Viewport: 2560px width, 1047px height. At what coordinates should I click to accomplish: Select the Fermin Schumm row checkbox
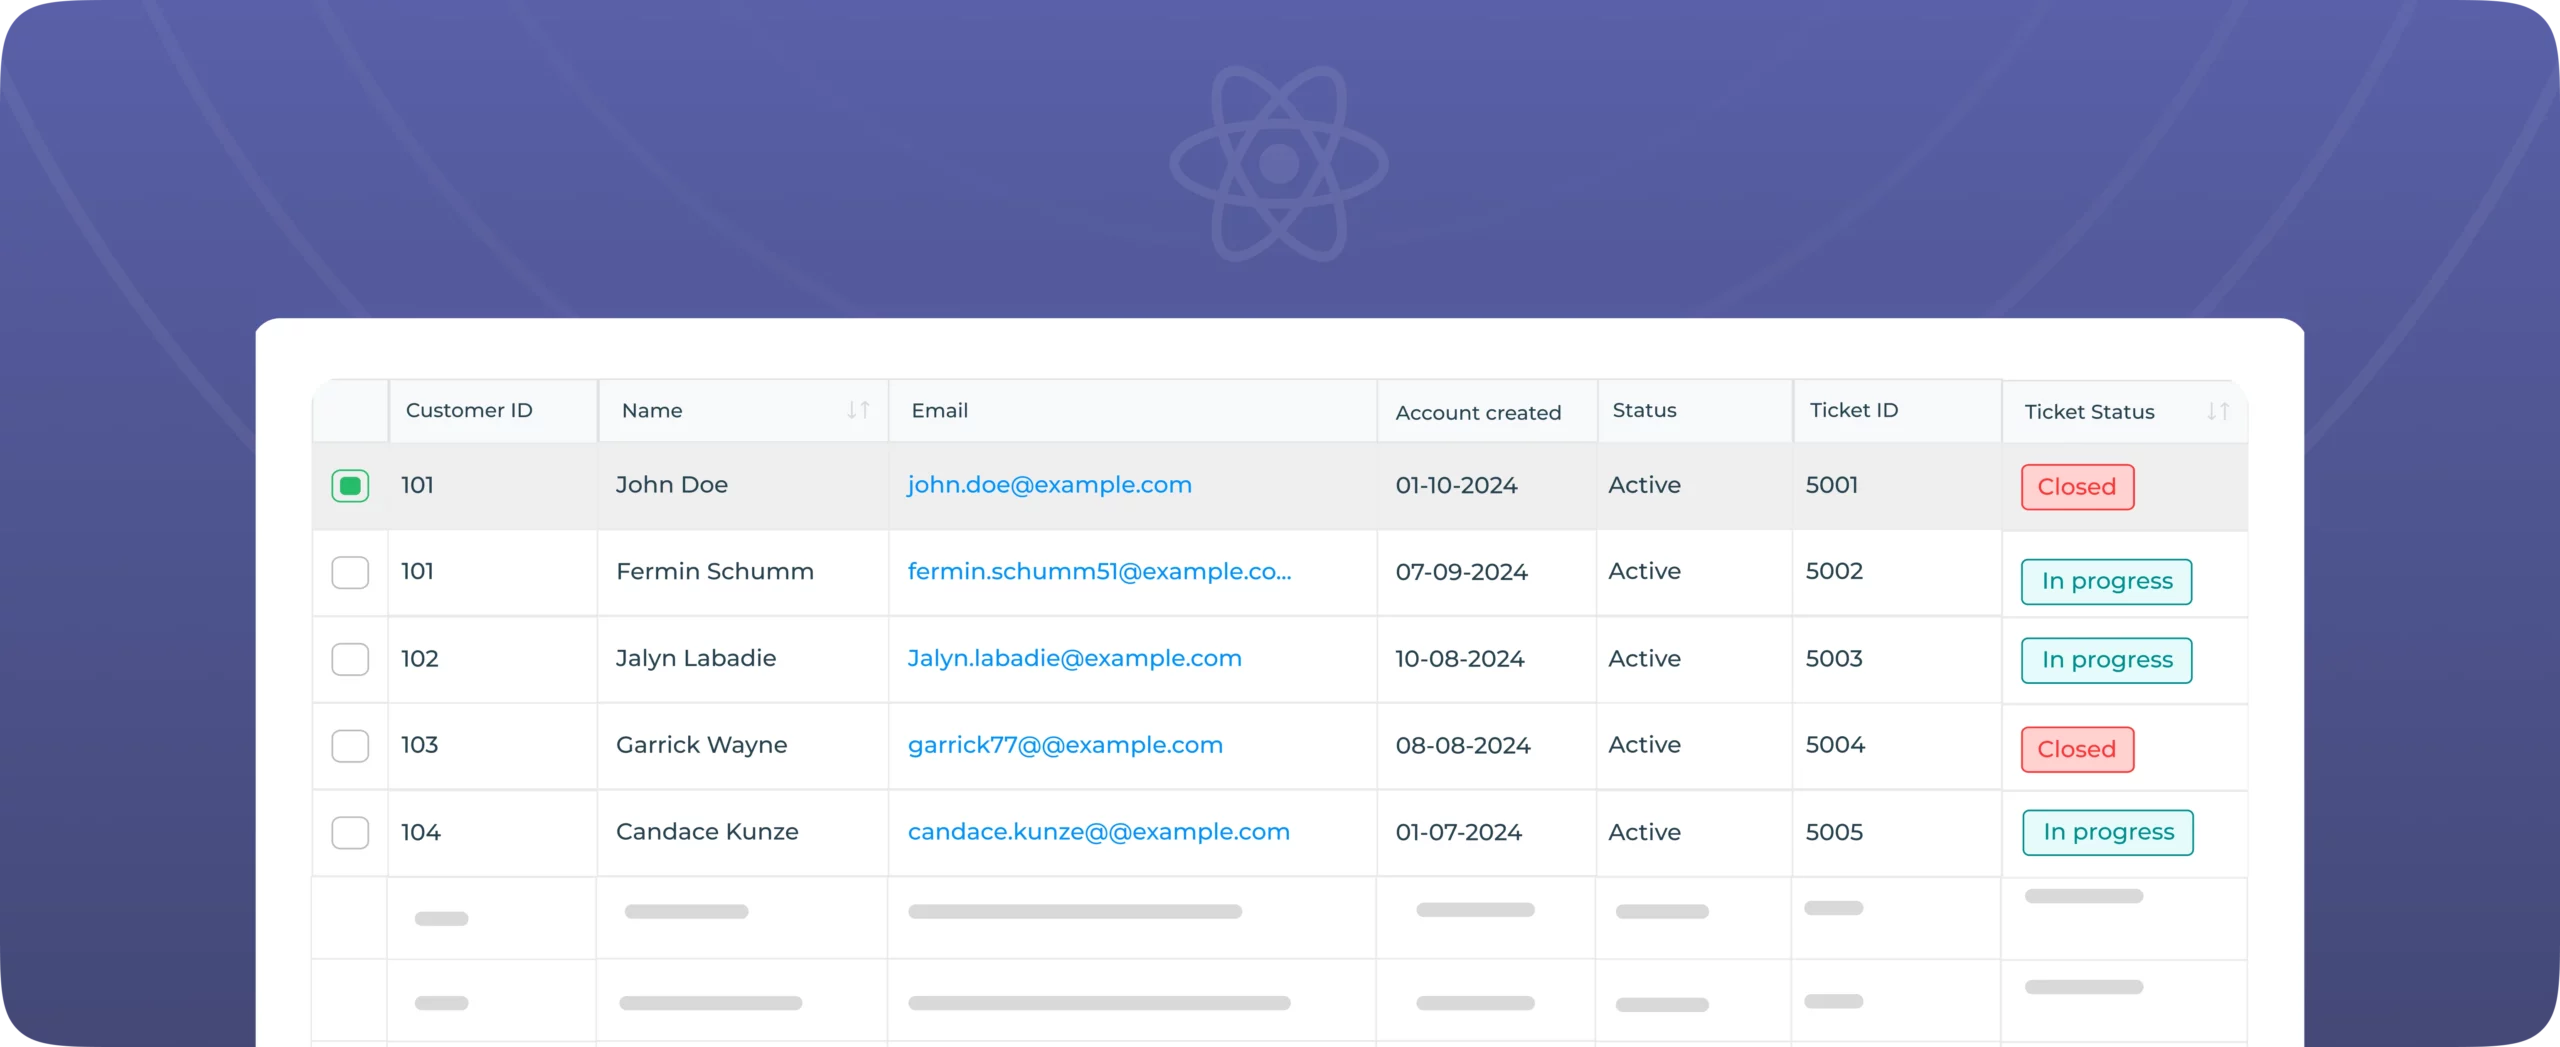click(x=350, y=573)
